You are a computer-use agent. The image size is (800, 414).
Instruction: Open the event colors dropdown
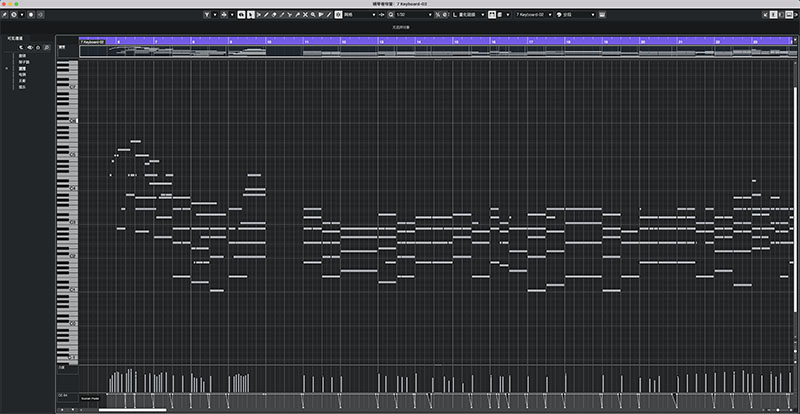[x=576, y=15]
